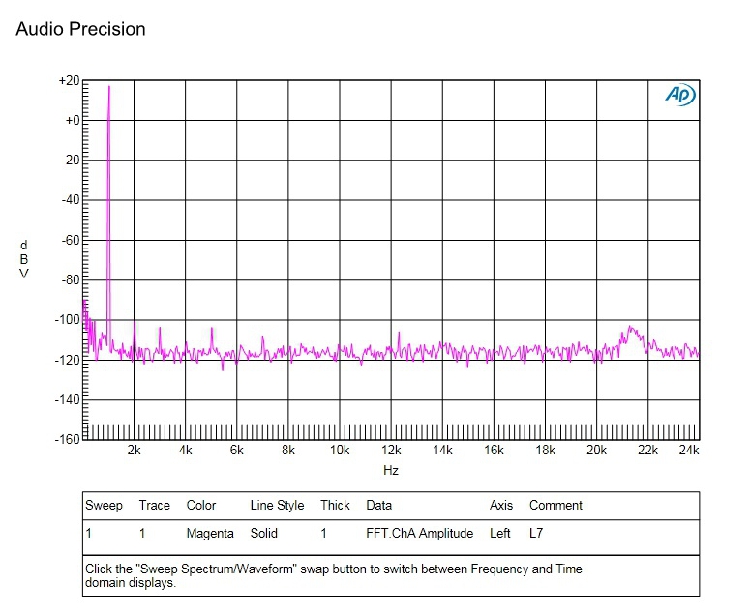Screen dimensions: 750x613
Task: Click the 2k frequency axis label
Action: click(134, 450)
